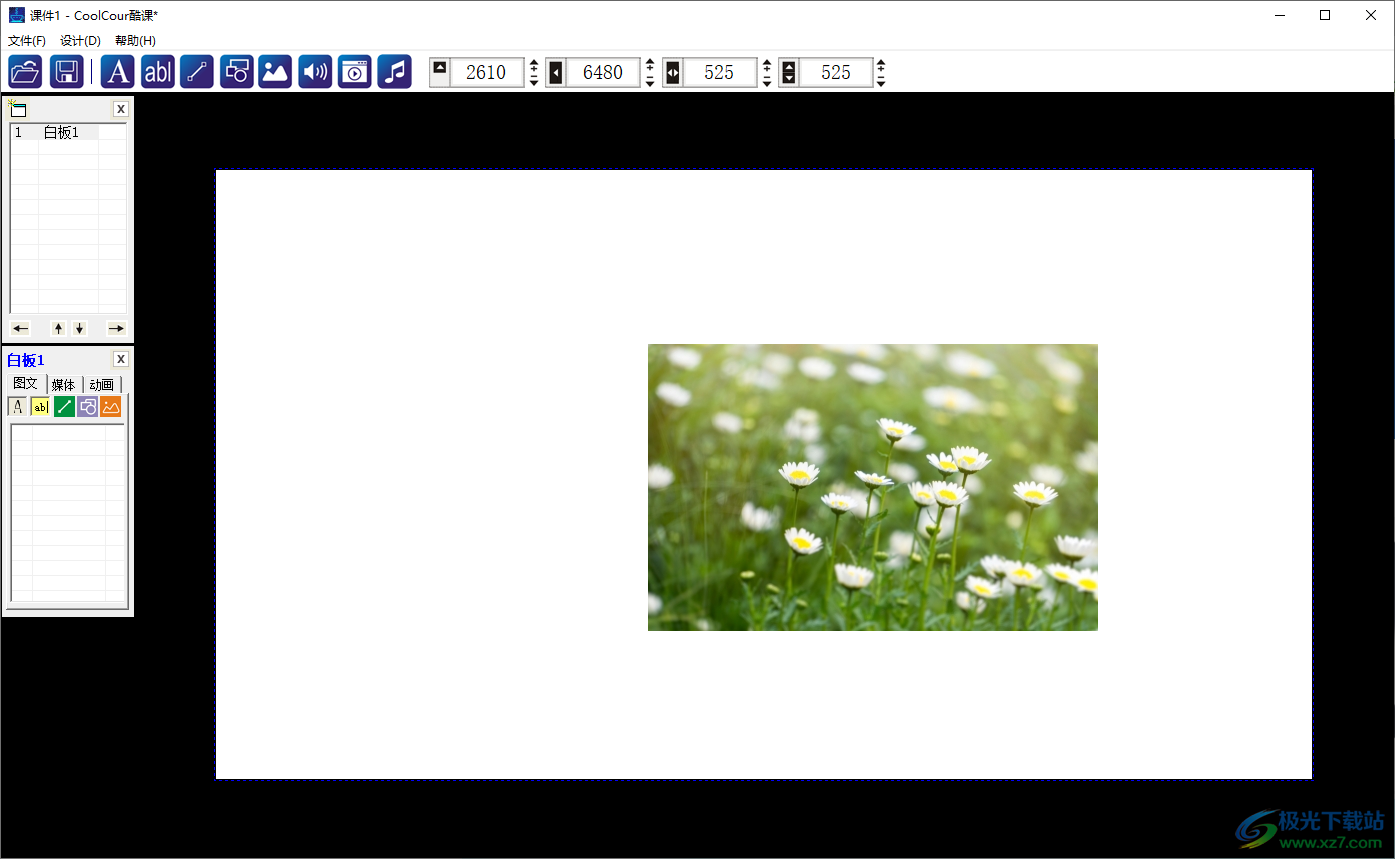Insert a picture using the image icon
1395x859 pixels.
pyautogui.click(x=275, y=72)
